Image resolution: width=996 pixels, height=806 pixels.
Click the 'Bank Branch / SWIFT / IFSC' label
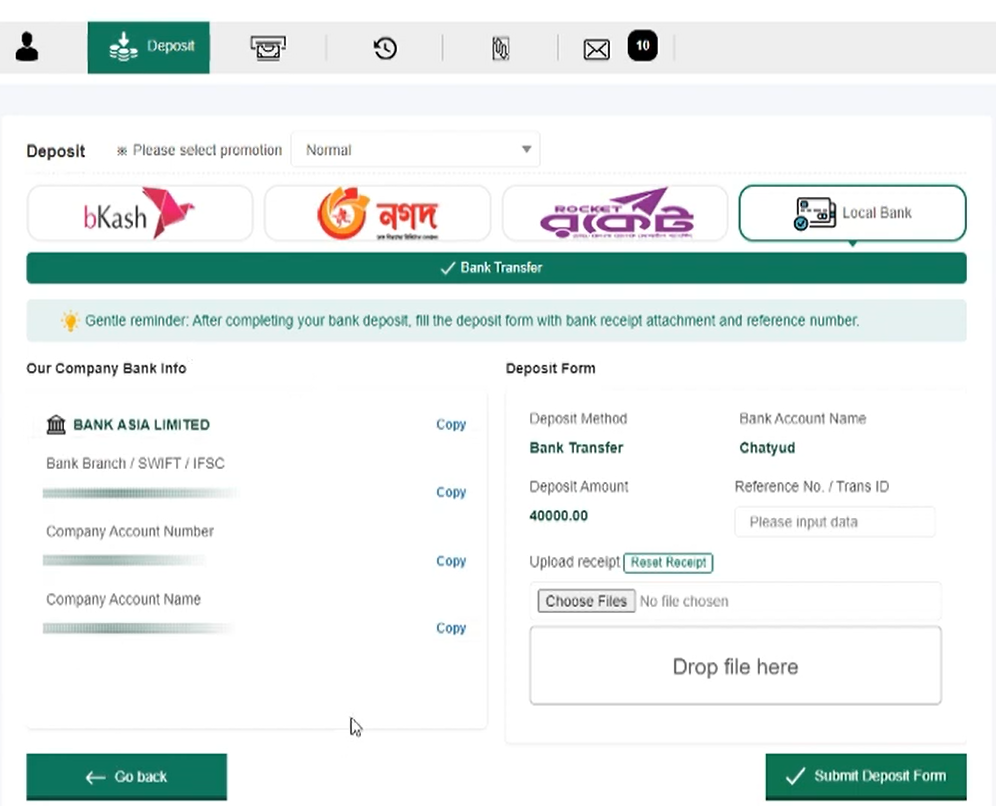135,464
